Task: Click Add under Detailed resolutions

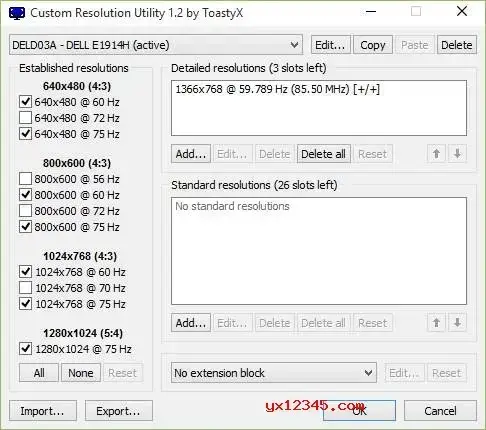Action: [x=191, y=154]
